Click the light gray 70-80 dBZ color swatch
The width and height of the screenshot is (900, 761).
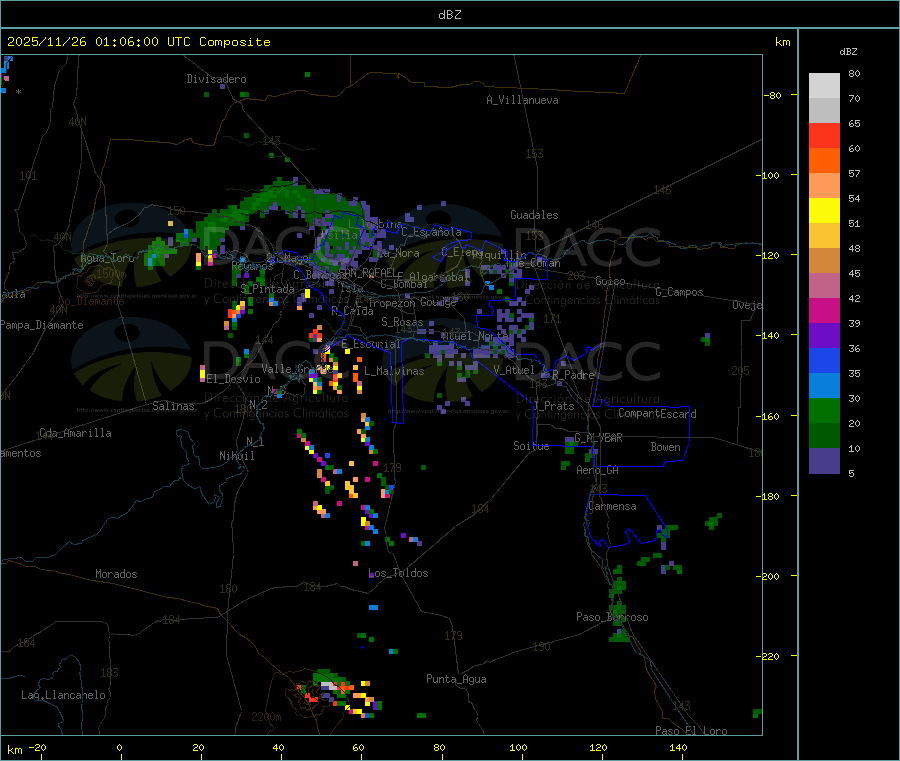824,86
